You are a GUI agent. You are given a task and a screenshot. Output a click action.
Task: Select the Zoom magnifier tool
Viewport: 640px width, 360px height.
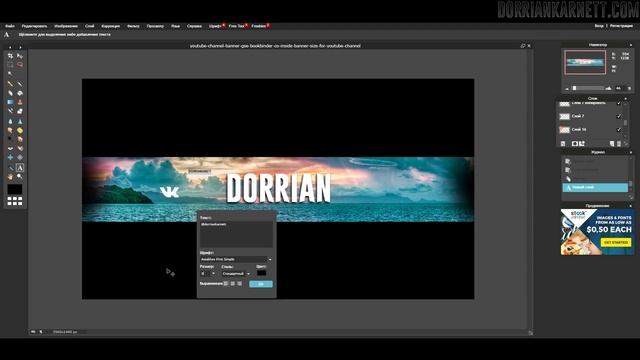(x=20, y=177)
